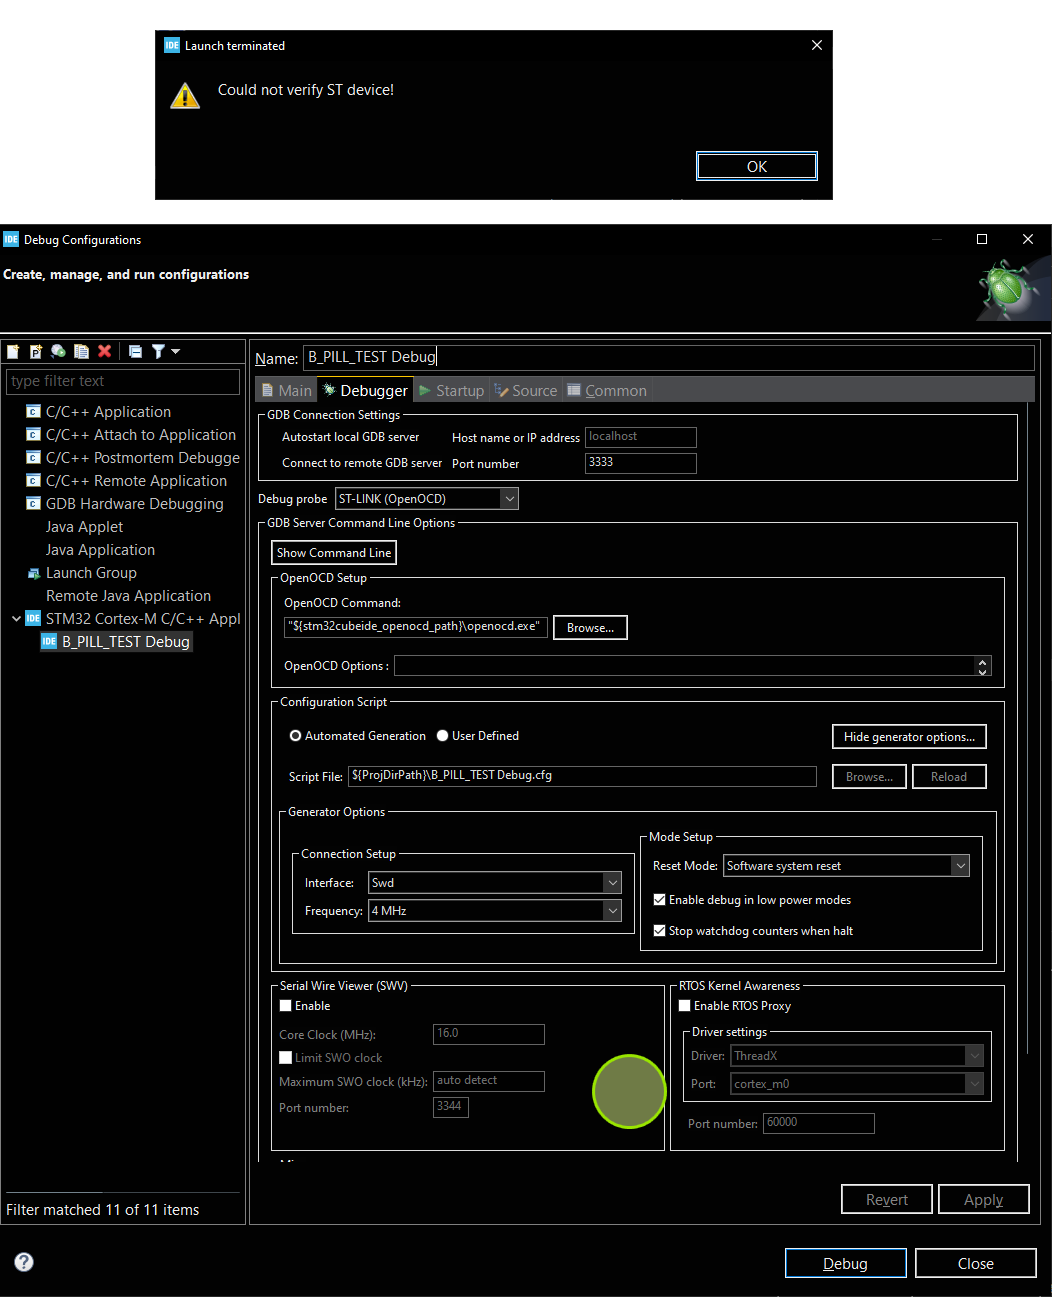This screenshot has height=1308, width=1058.
Task: Switch to the Common tab
Action: coord(607,391)
